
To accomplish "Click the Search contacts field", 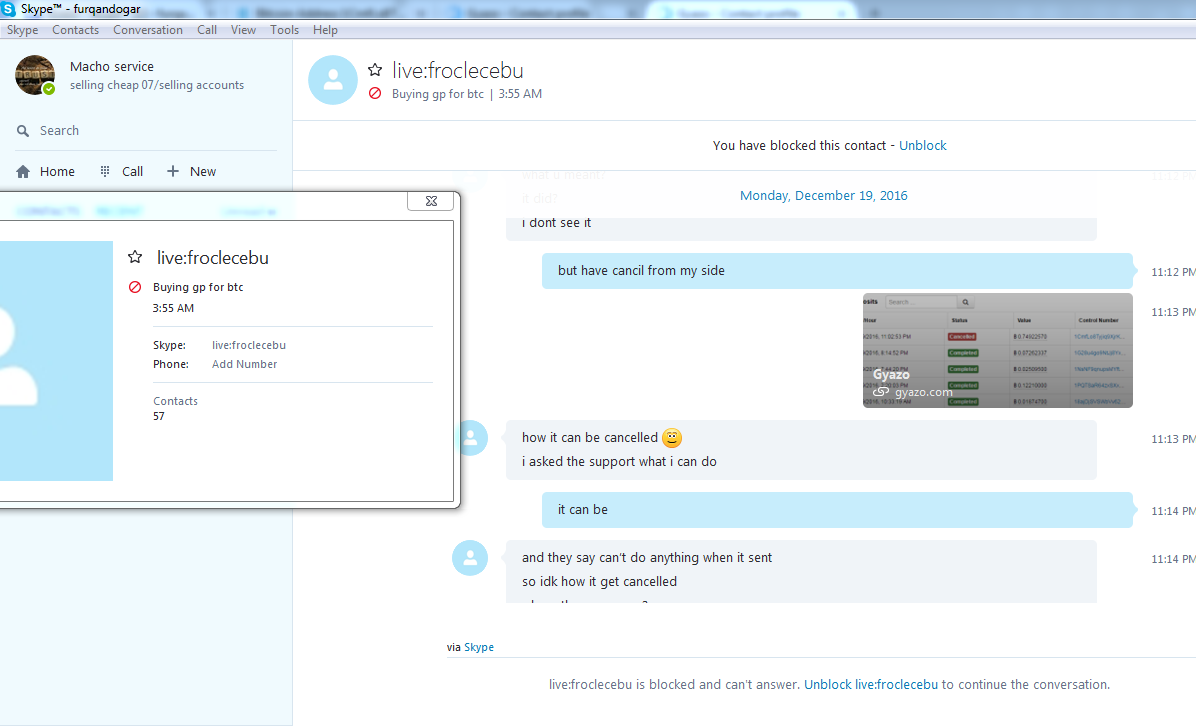I will point(146,130).
